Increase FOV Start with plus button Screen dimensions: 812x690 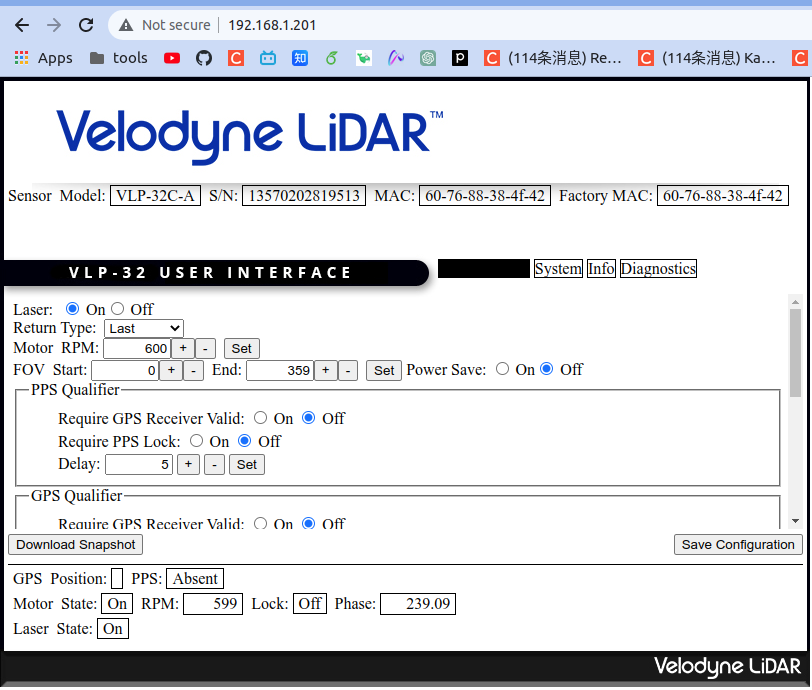click(x=171, y=370)
